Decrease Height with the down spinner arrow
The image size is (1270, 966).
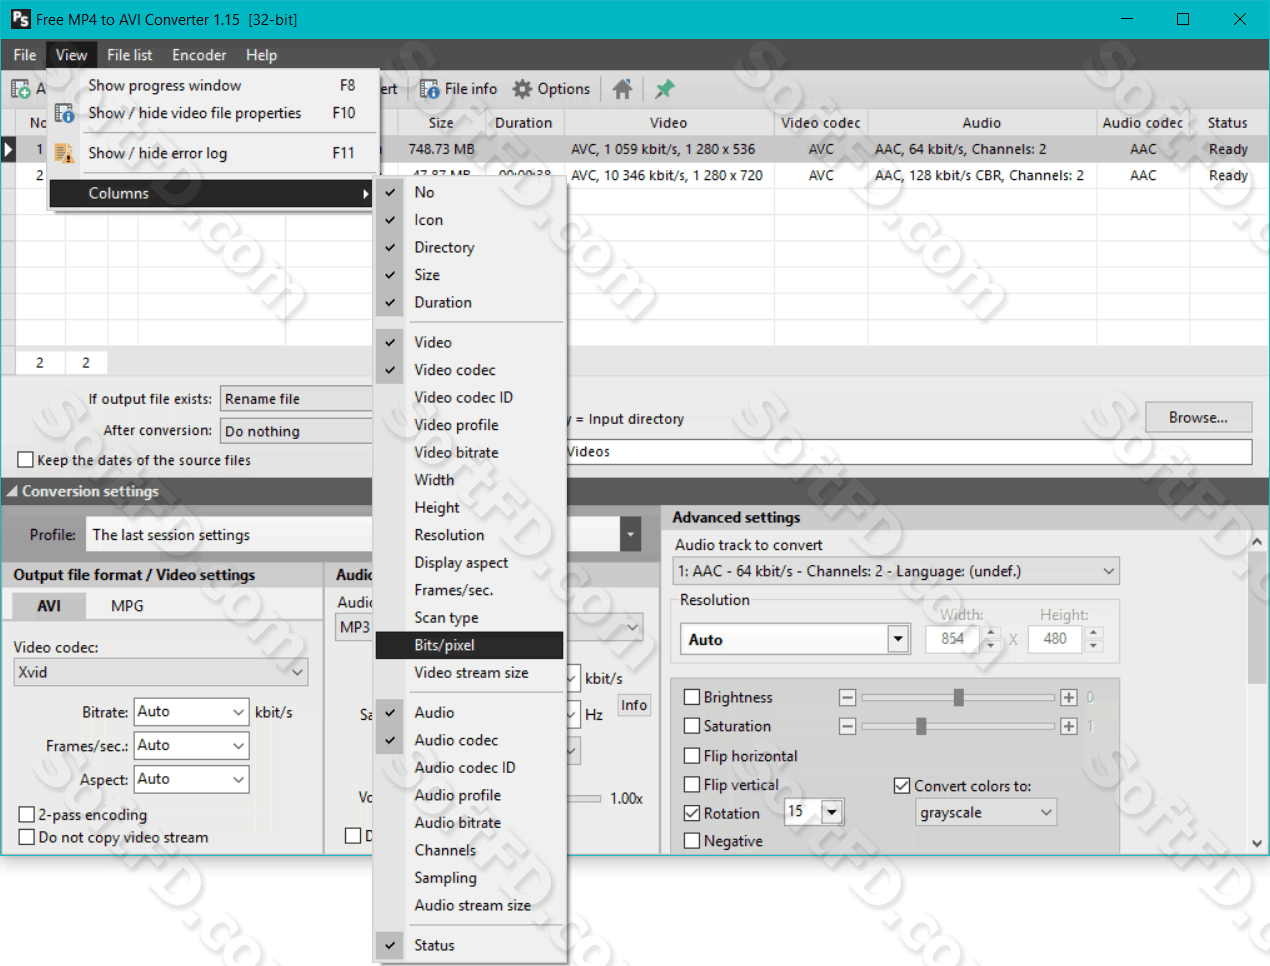(x=1094, y=645)
